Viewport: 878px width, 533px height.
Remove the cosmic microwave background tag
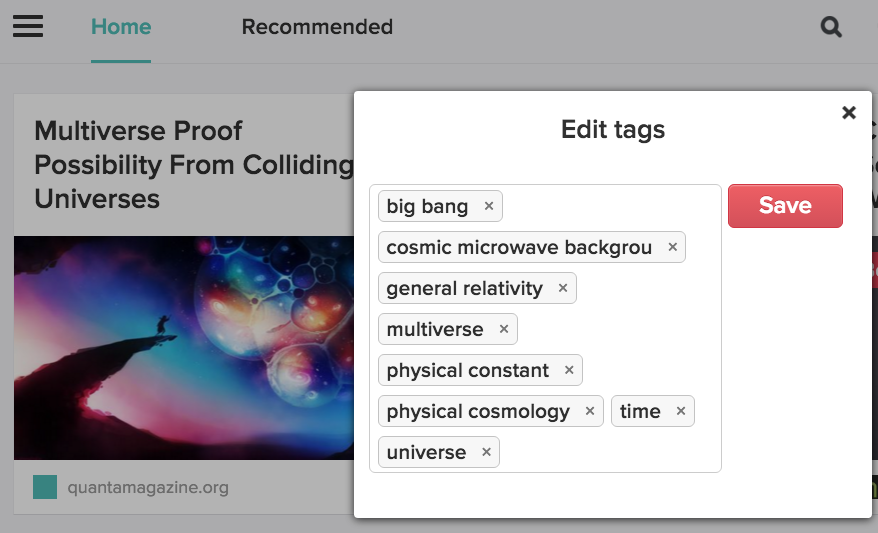(672, 247)
